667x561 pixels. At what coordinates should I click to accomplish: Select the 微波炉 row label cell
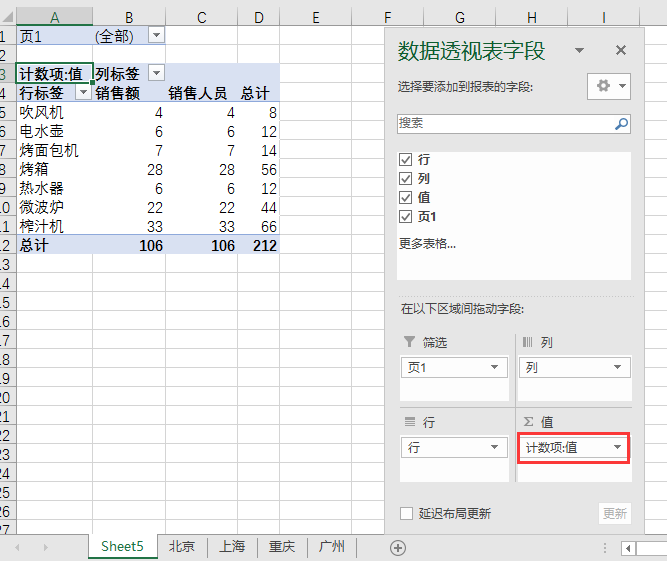tap(54, 207)
